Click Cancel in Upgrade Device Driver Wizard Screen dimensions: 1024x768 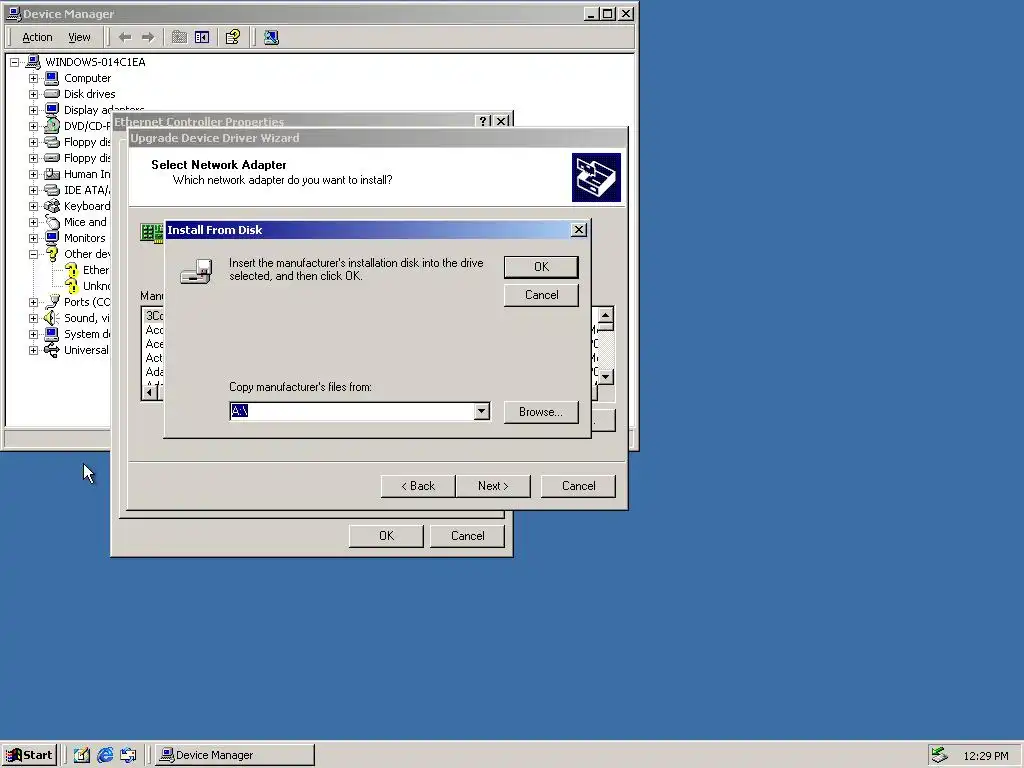[579, 486]
